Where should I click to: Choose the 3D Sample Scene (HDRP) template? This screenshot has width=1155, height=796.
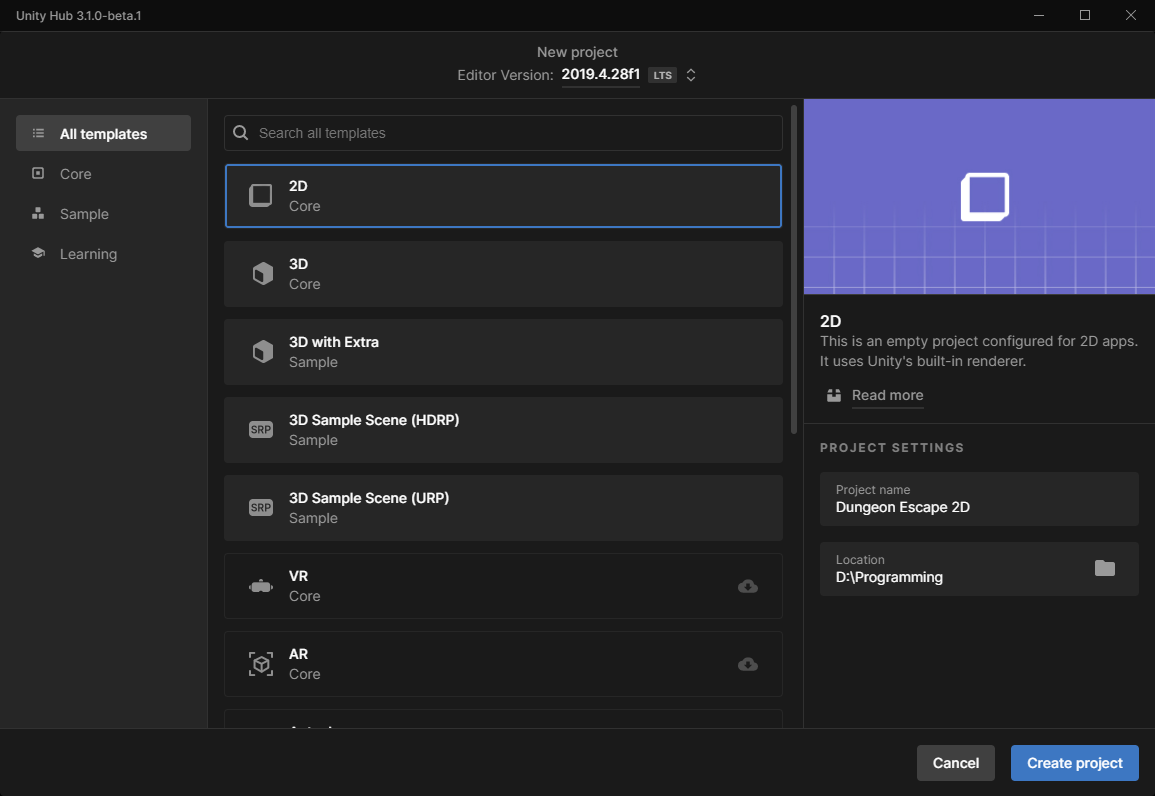(503, 430)
